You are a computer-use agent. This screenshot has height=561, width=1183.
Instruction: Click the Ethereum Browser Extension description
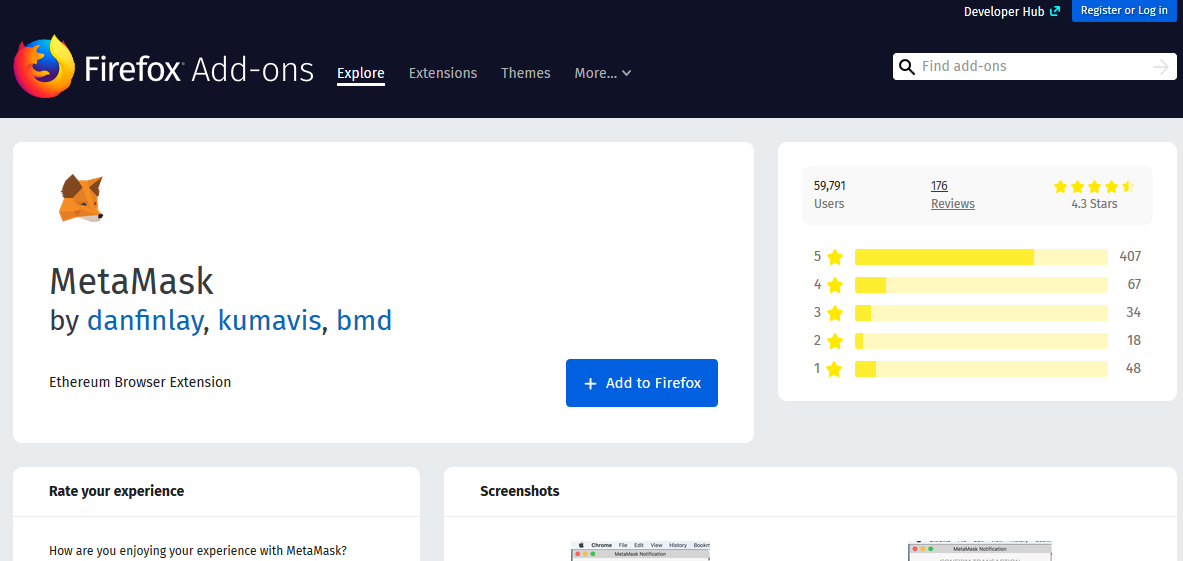pyautogui.click(x=140, y=382)
